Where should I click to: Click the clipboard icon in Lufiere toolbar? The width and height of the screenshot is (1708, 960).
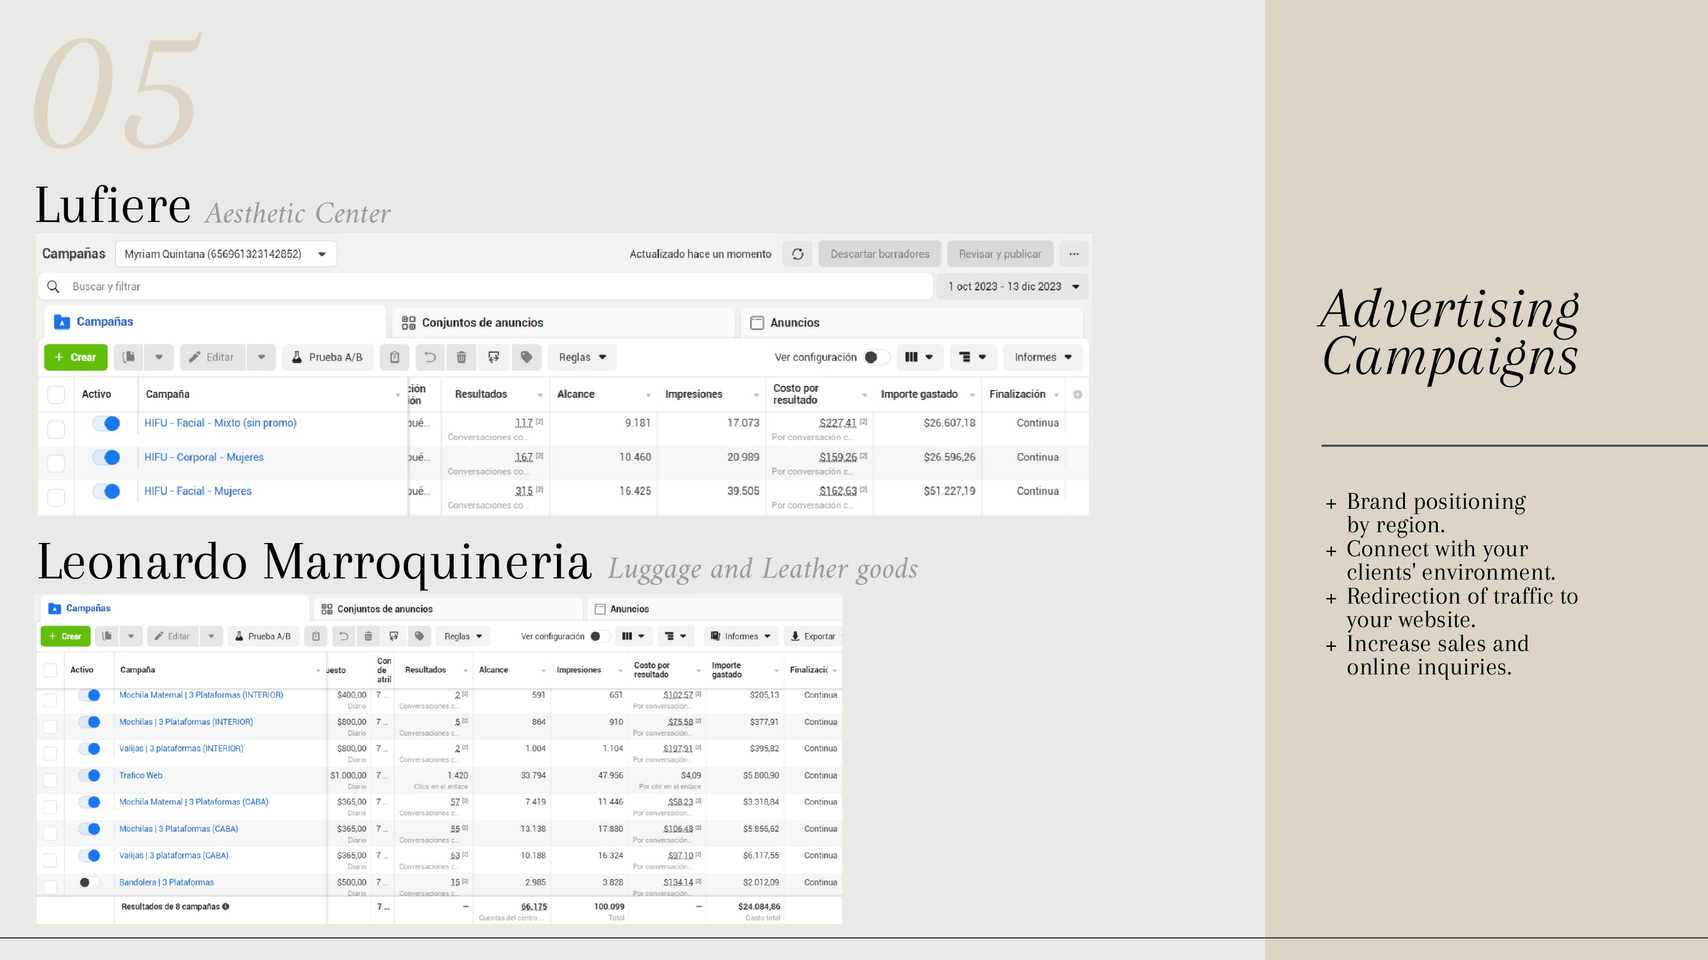(395, 357)
